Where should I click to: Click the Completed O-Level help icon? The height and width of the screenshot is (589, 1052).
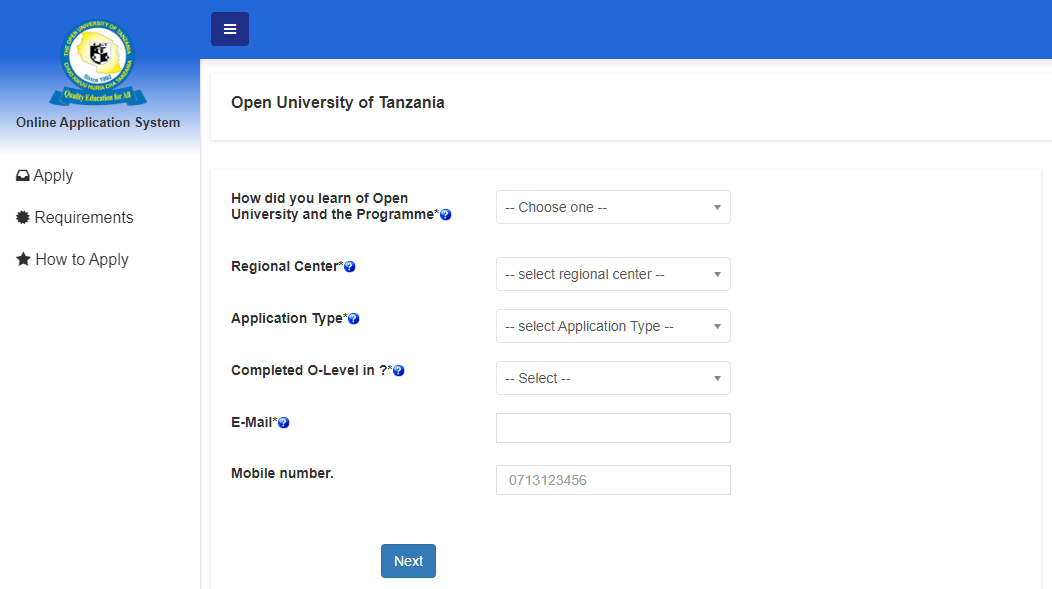coord(399,370)
